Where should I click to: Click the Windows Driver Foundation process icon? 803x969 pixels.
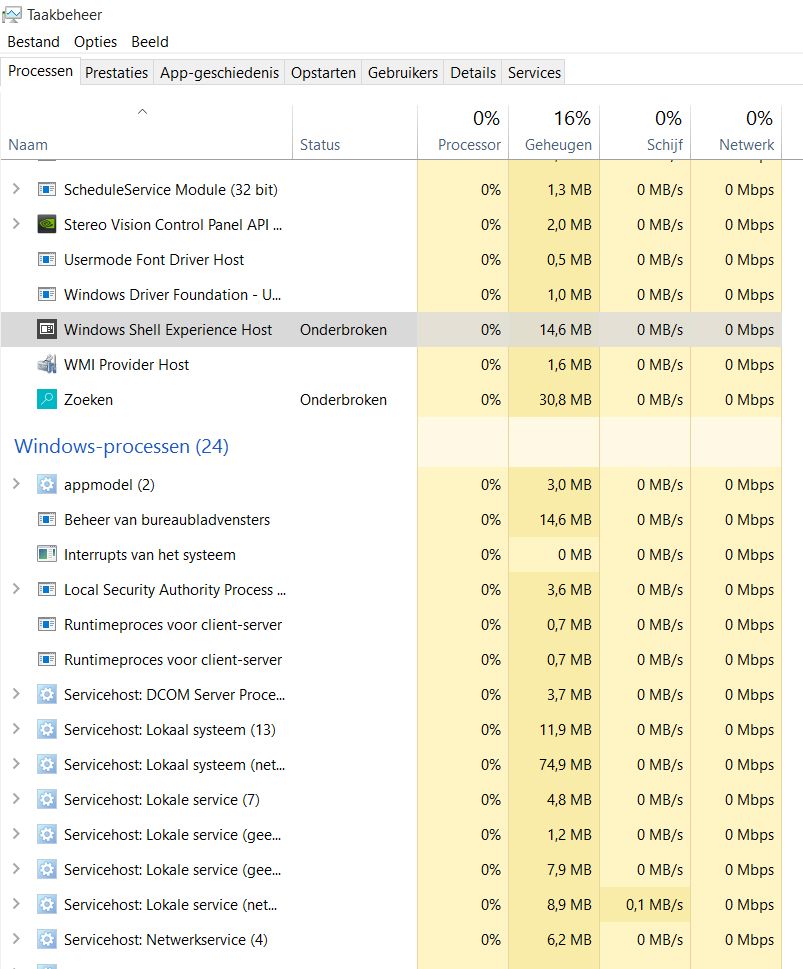(47, 294)
